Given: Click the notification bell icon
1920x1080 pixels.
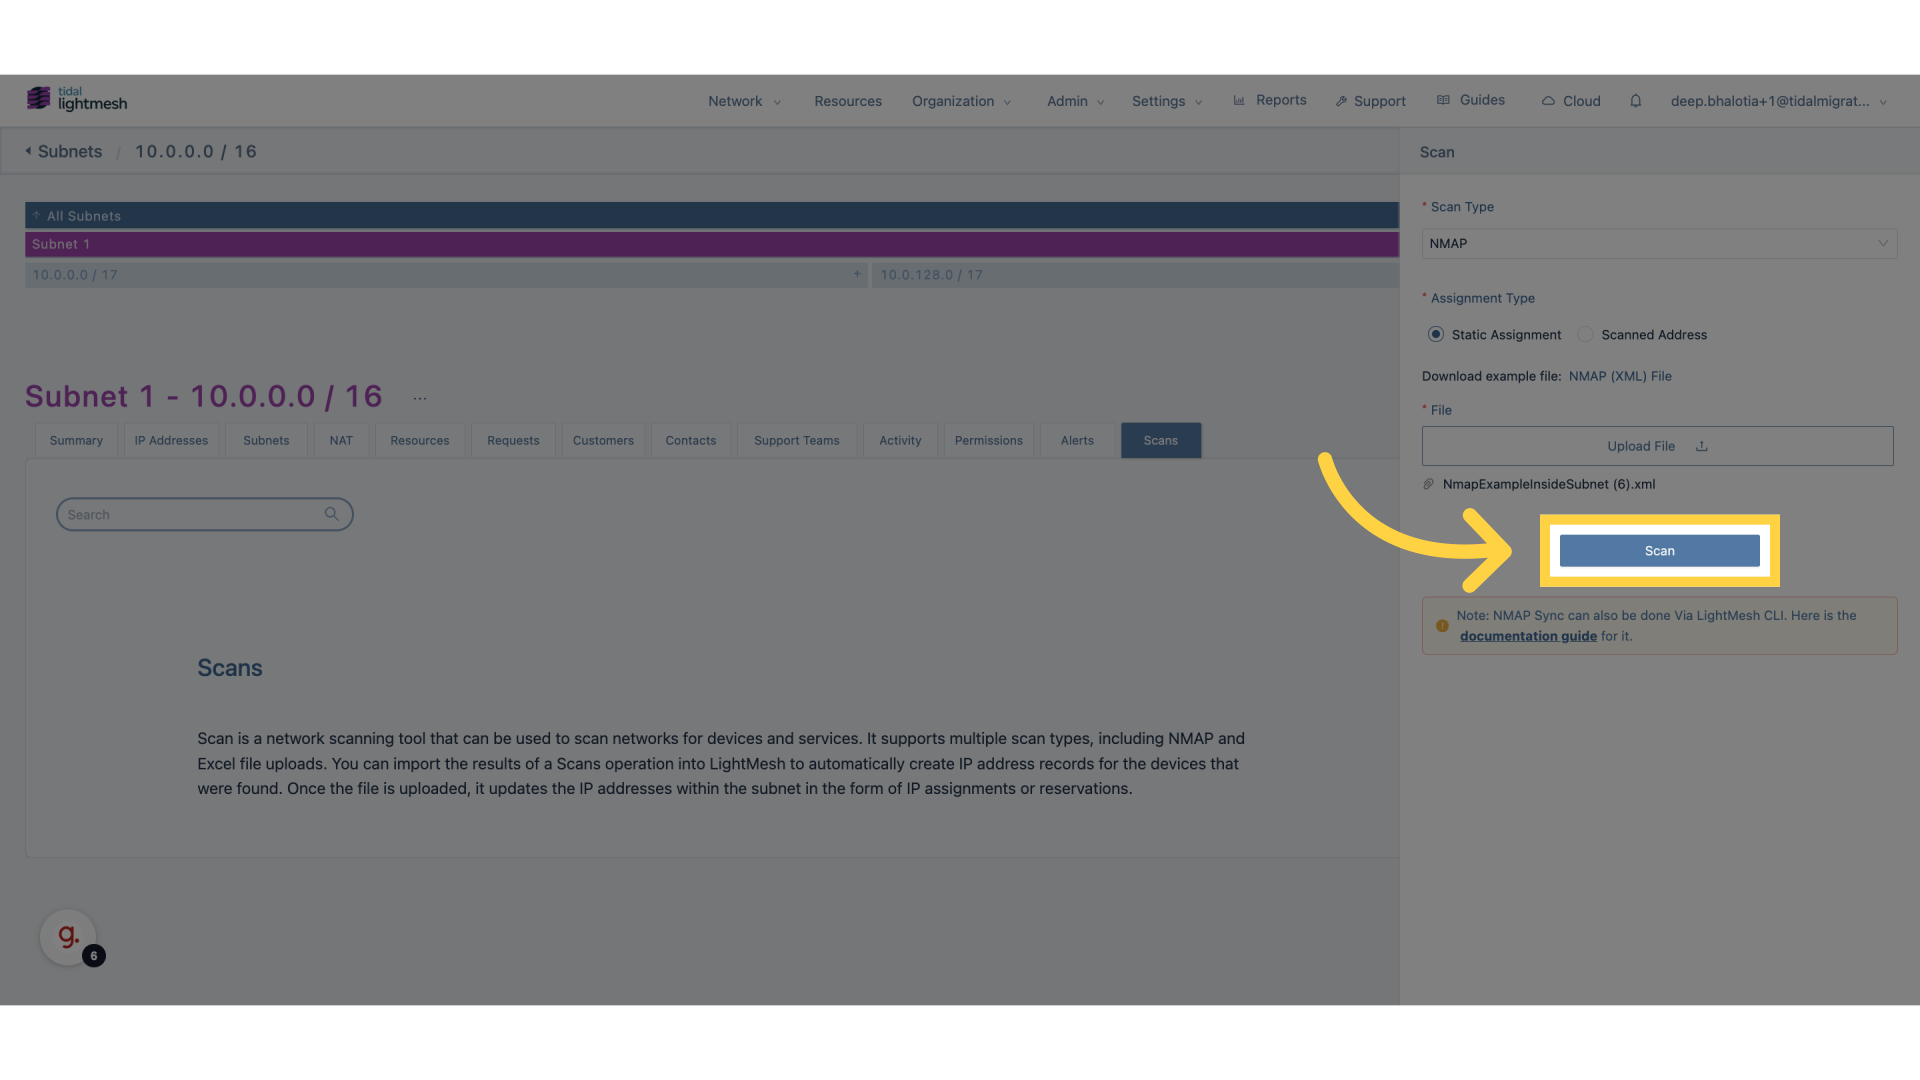Looking at the screenshot, I should click(1635, 100).
